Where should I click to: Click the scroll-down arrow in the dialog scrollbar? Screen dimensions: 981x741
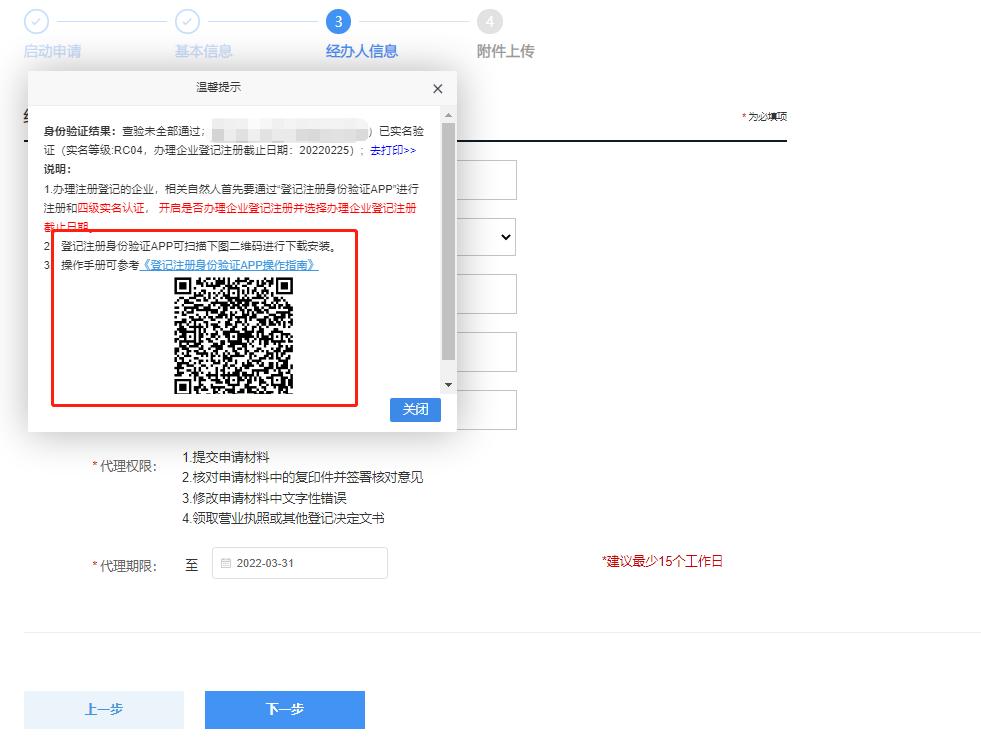(450, 384)
